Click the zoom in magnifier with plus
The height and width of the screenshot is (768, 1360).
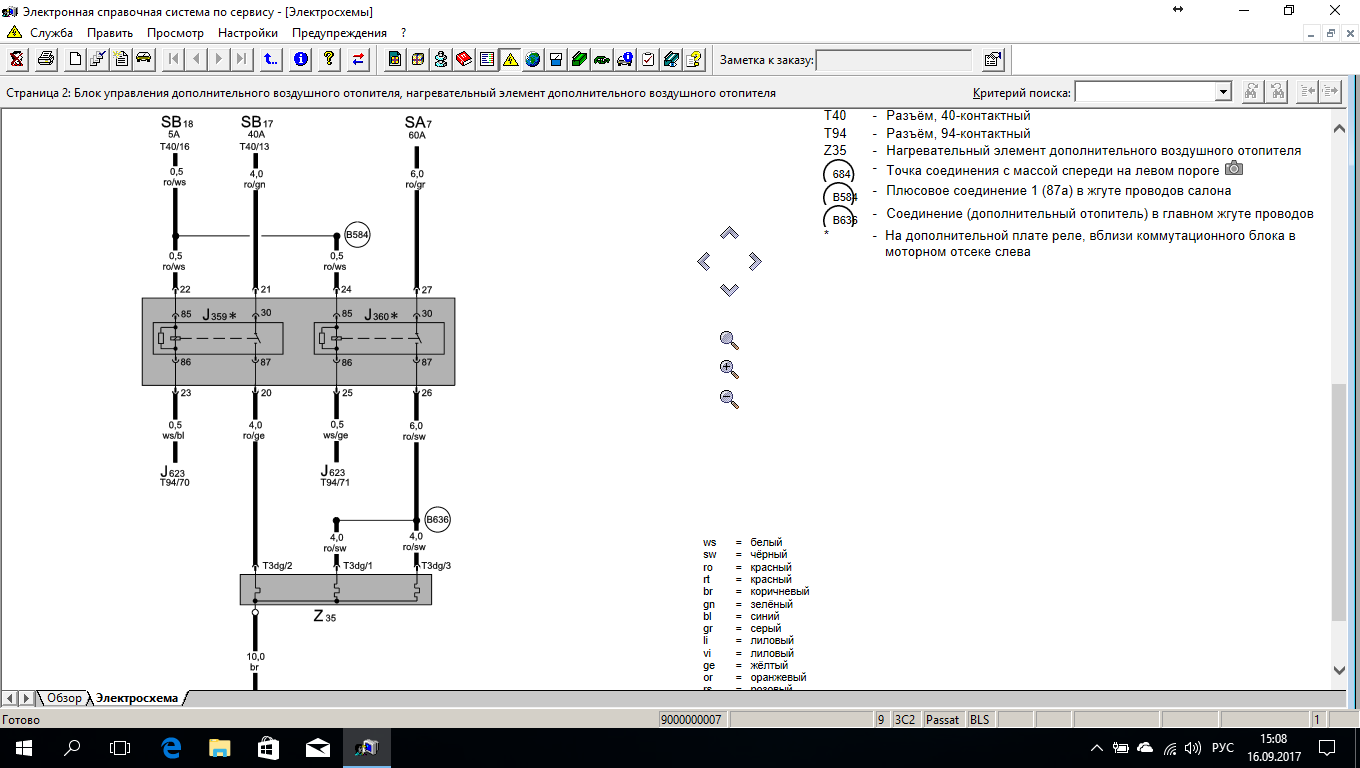[729, 369]
